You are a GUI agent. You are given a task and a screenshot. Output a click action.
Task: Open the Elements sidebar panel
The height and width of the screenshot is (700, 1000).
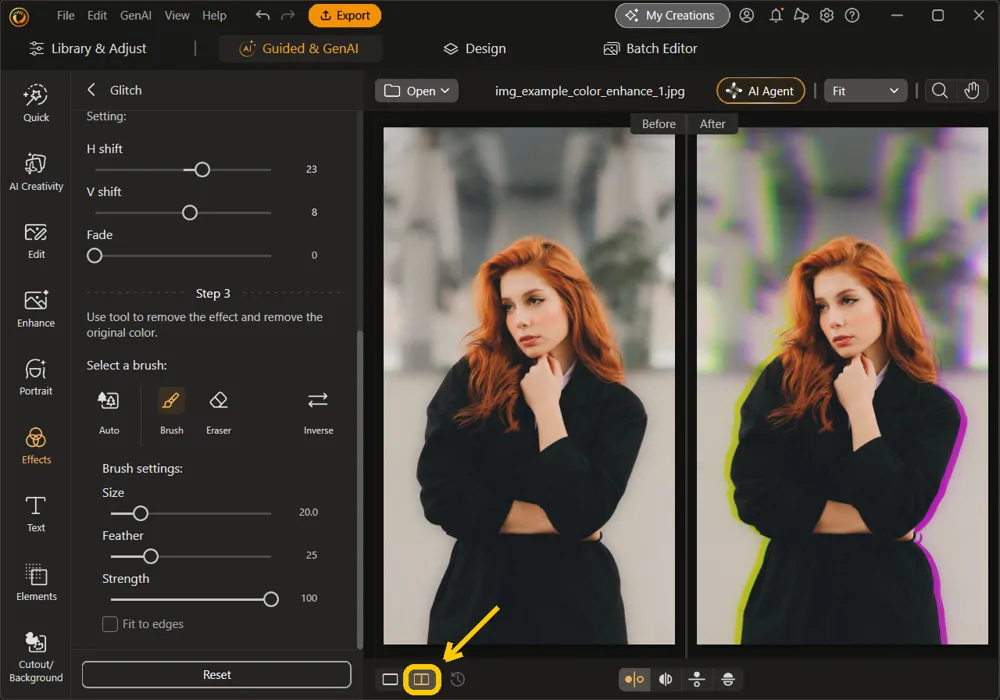pyautogui.click(x=36, y=583)
